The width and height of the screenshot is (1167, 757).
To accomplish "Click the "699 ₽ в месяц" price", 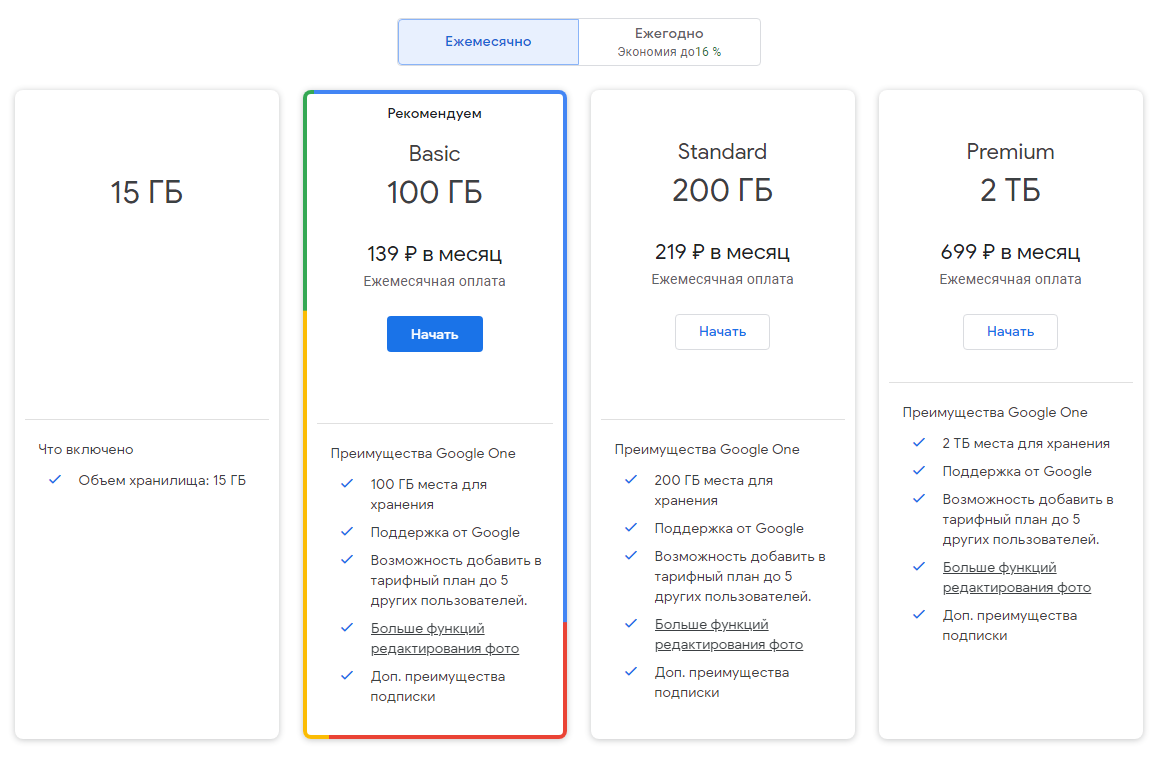I will (1010, 252).
